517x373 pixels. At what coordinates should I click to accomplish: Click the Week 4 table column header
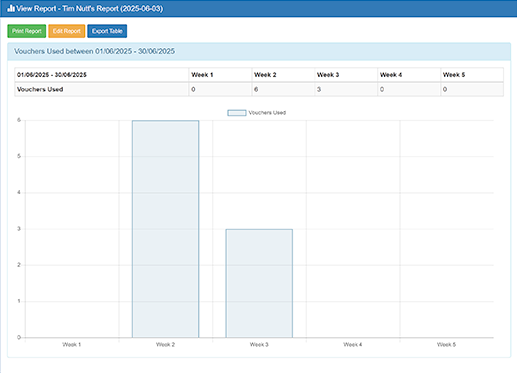(409, 75)
